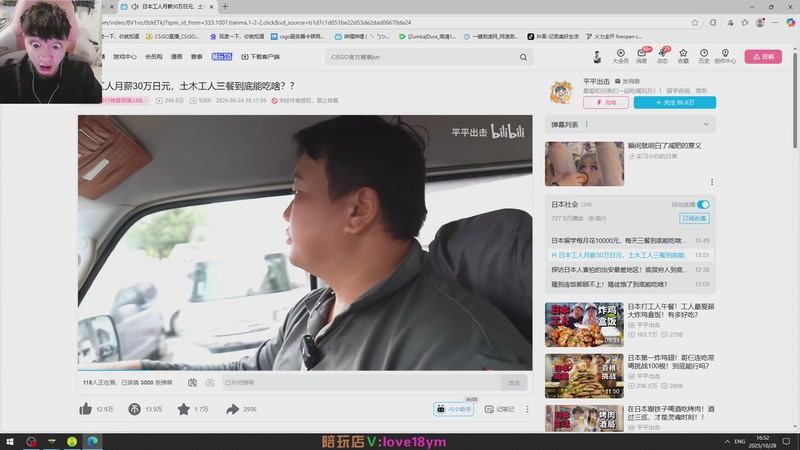Open ad card three-dot menu
The height and width of the screenshot is (450, 800).
712,182
